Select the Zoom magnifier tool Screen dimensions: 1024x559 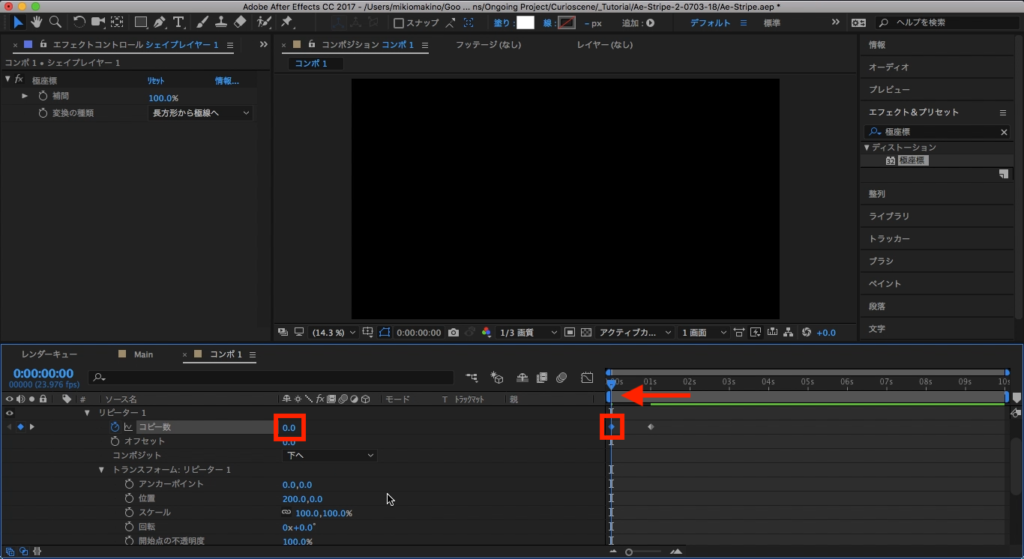[x=56, y=22]
